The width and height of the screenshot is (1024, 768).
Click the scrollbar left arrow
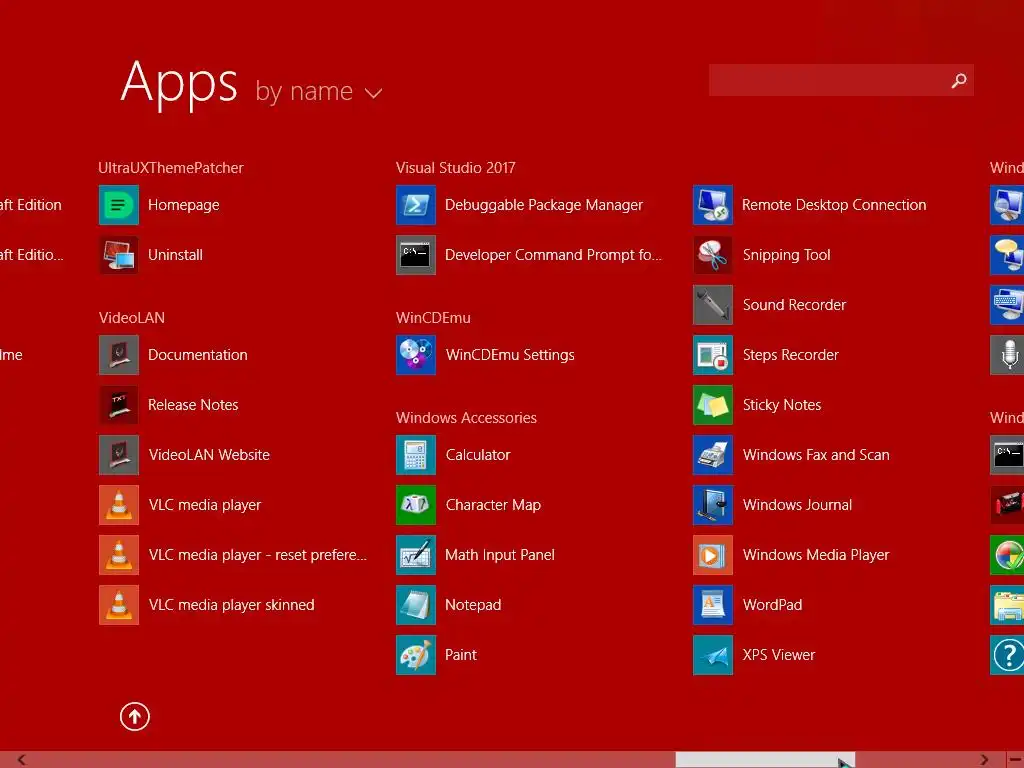22,760
